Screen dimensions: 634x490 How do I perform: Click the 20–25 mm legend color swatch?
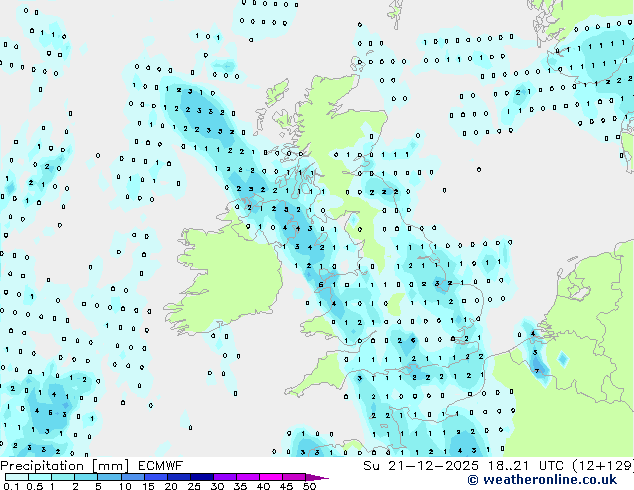(x=179, y=477)
